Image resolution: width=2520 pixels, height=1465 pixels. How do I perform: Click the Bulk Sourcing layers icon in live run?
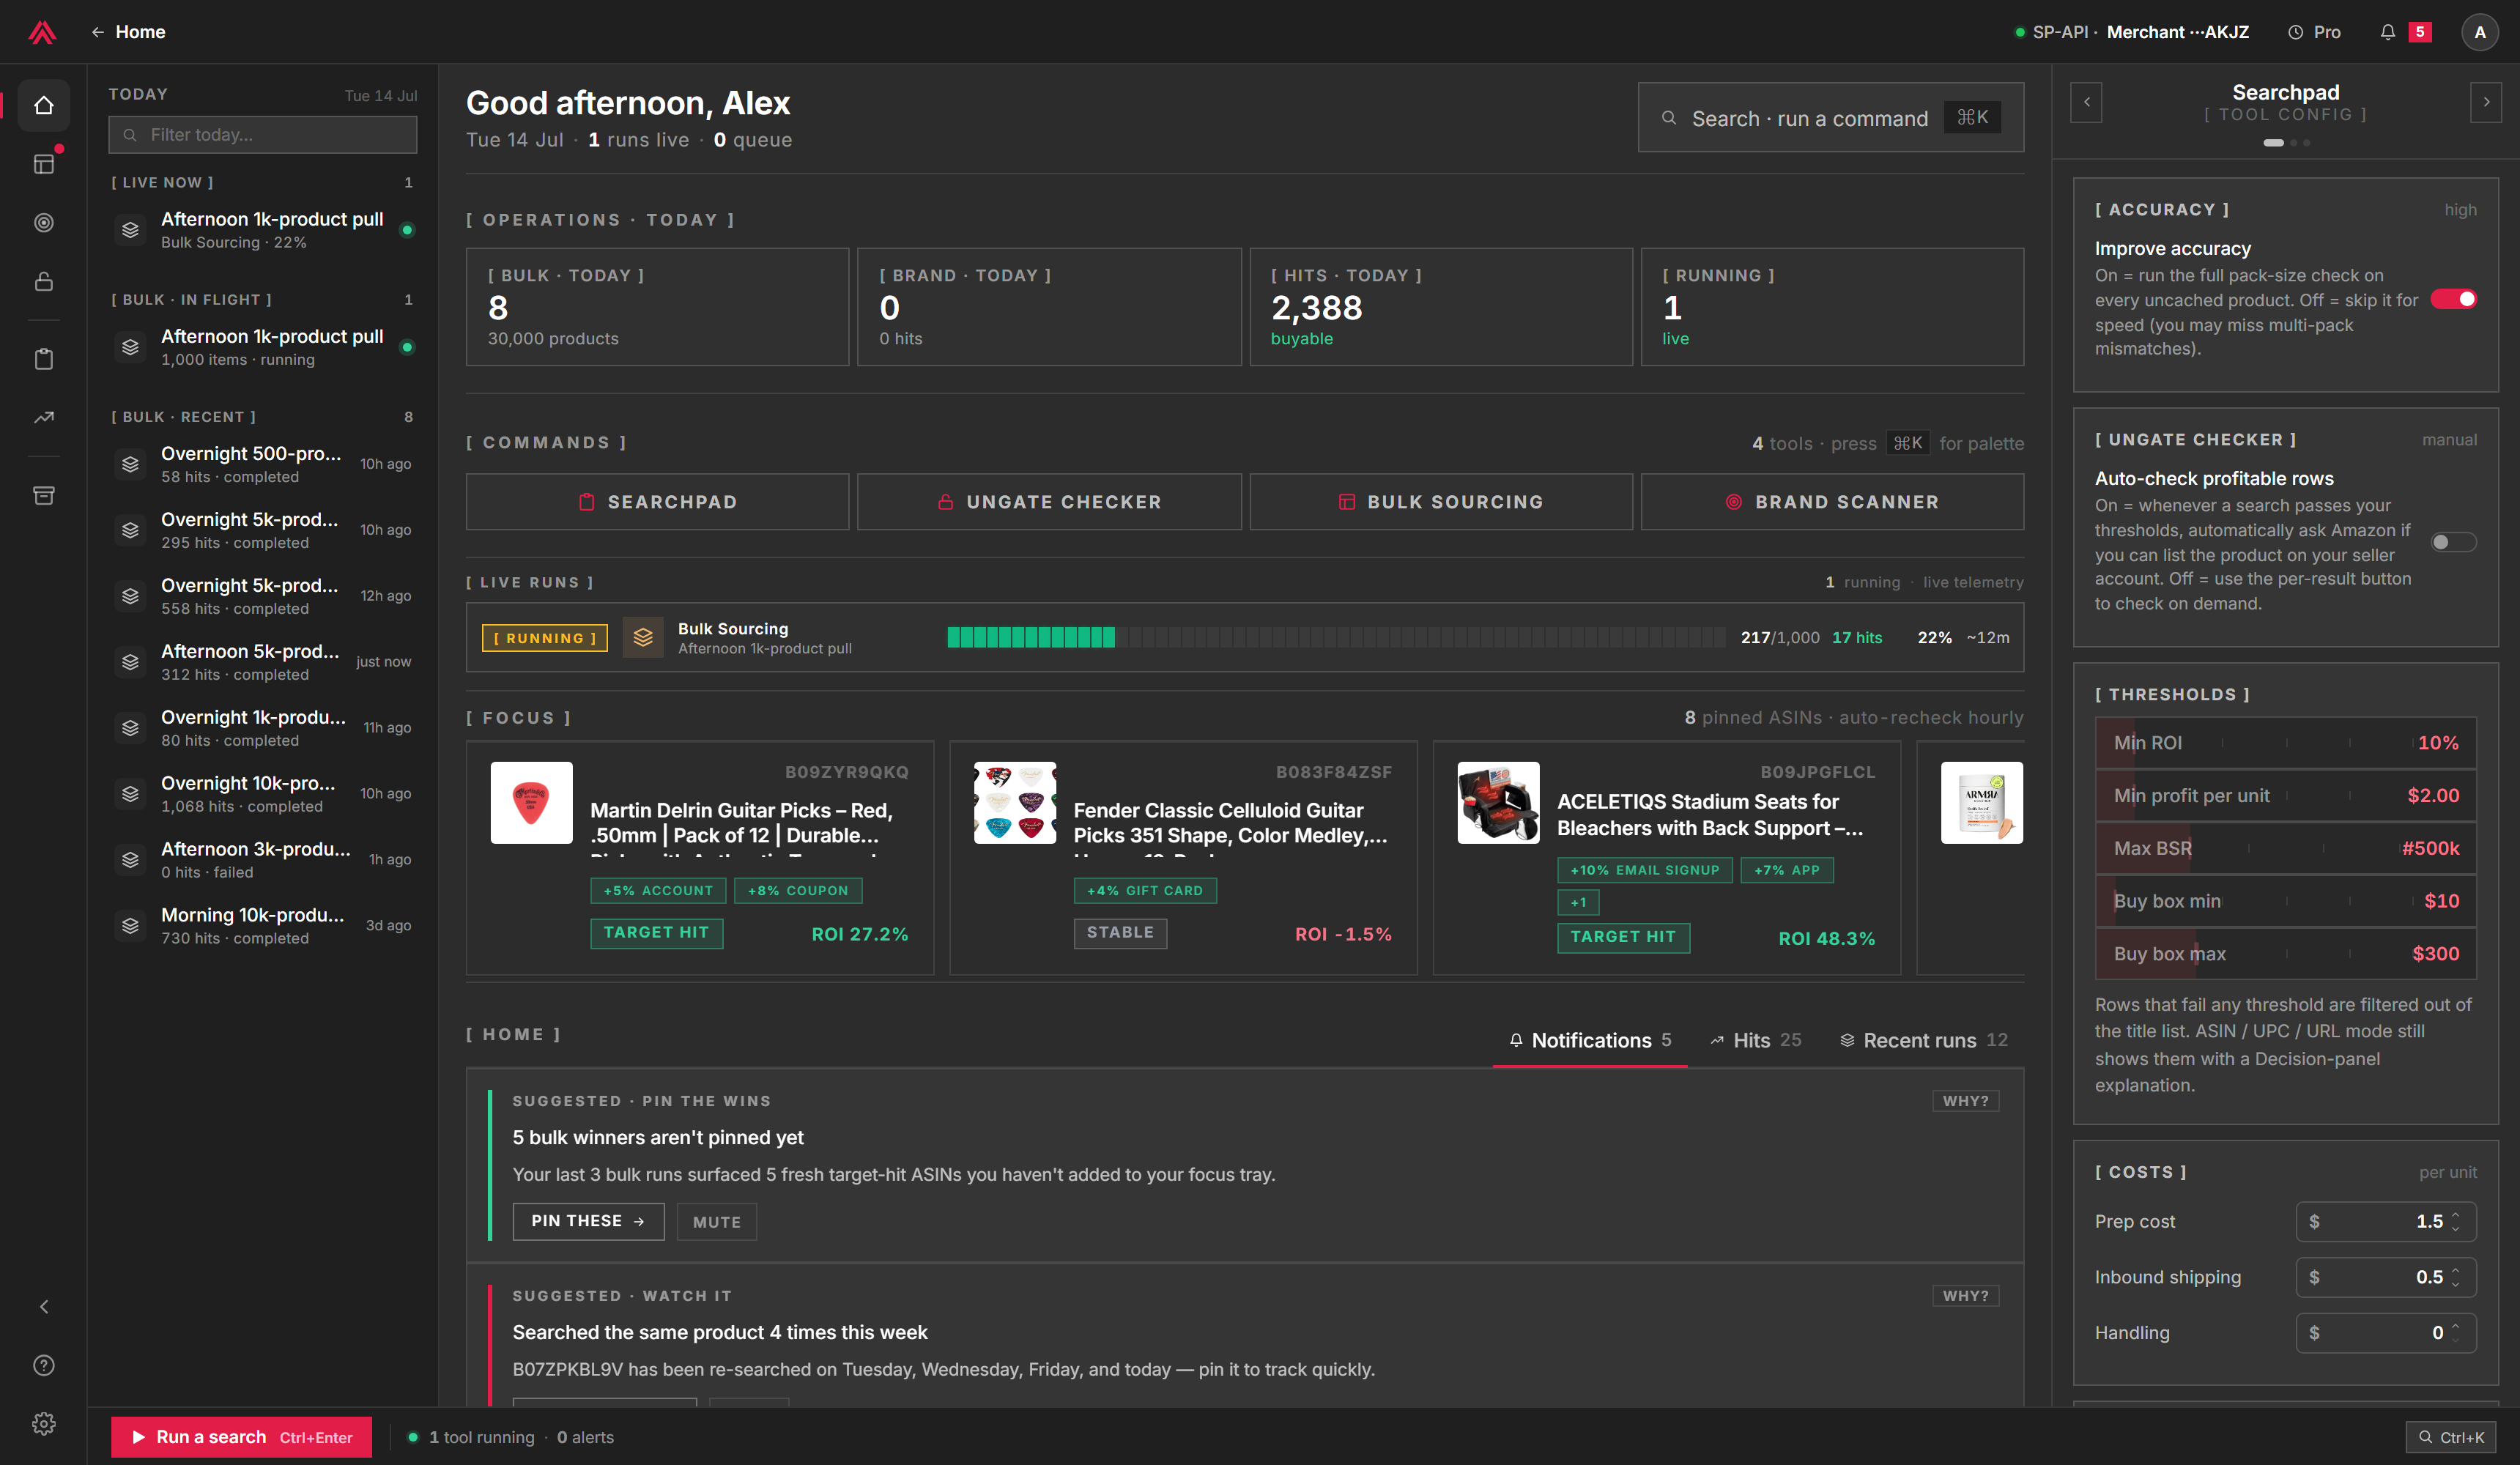click(x=643, y=637)
